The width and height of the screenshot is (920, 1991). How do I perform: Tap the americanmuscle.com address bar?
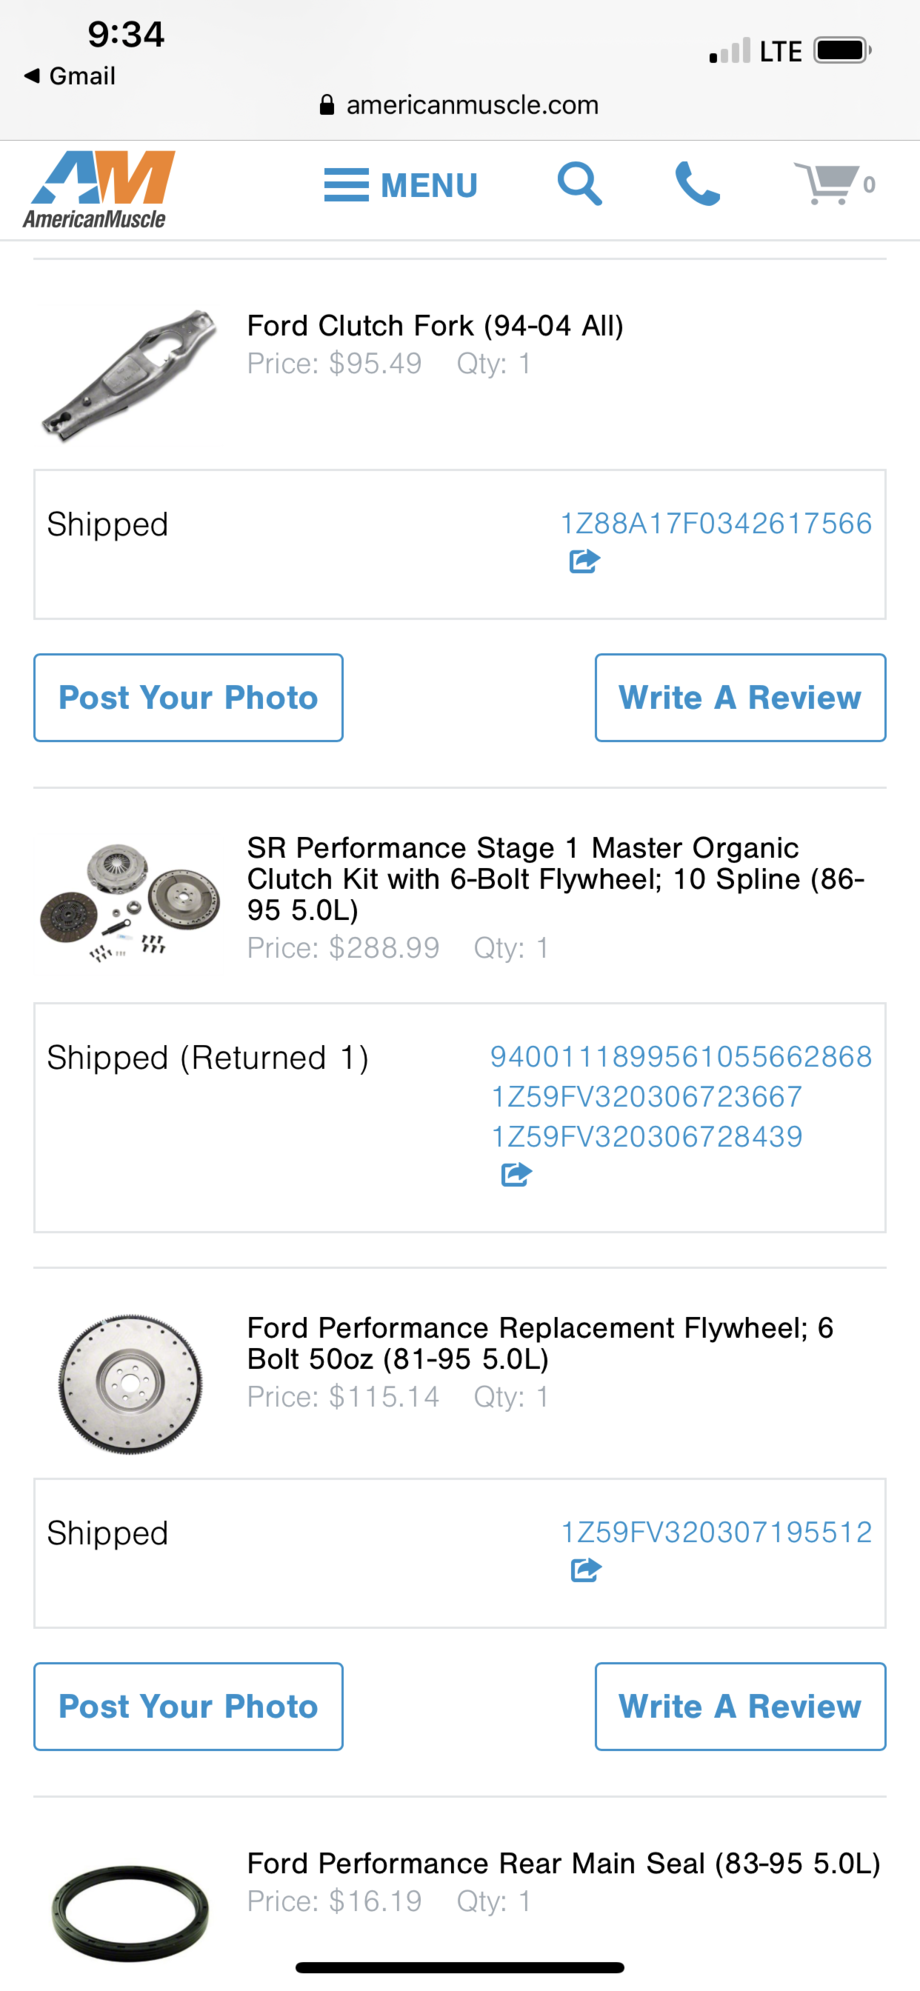[x=460, y=105]
